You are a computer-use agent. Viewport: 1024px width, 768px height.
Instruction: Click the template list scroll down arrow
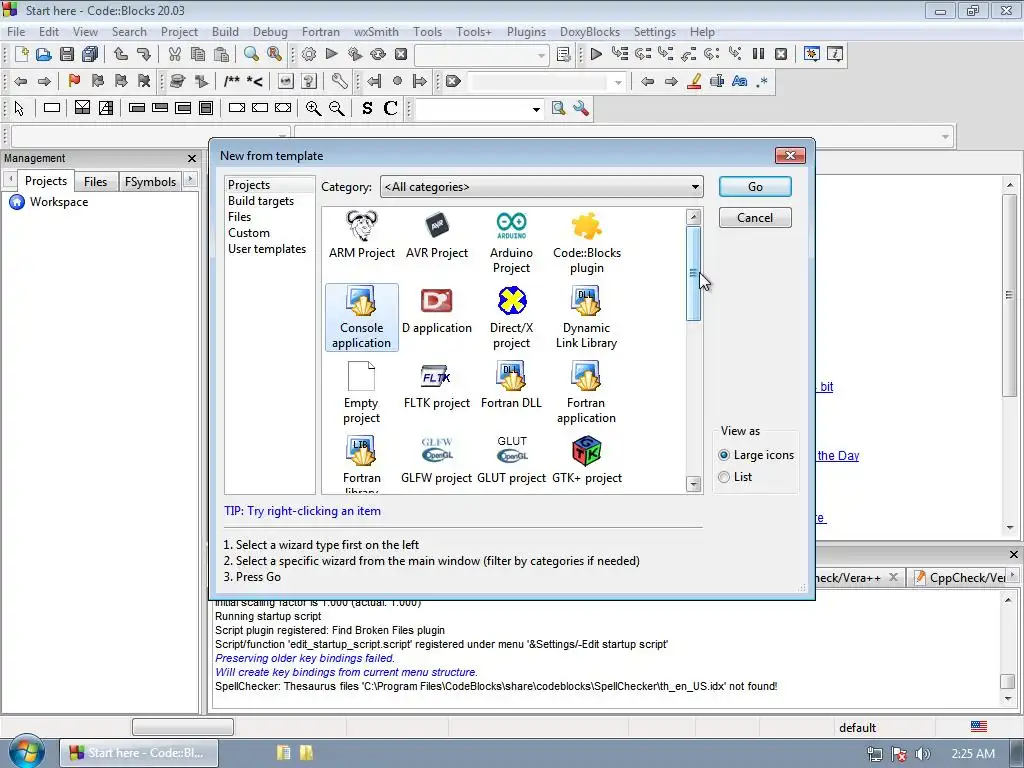694,484
